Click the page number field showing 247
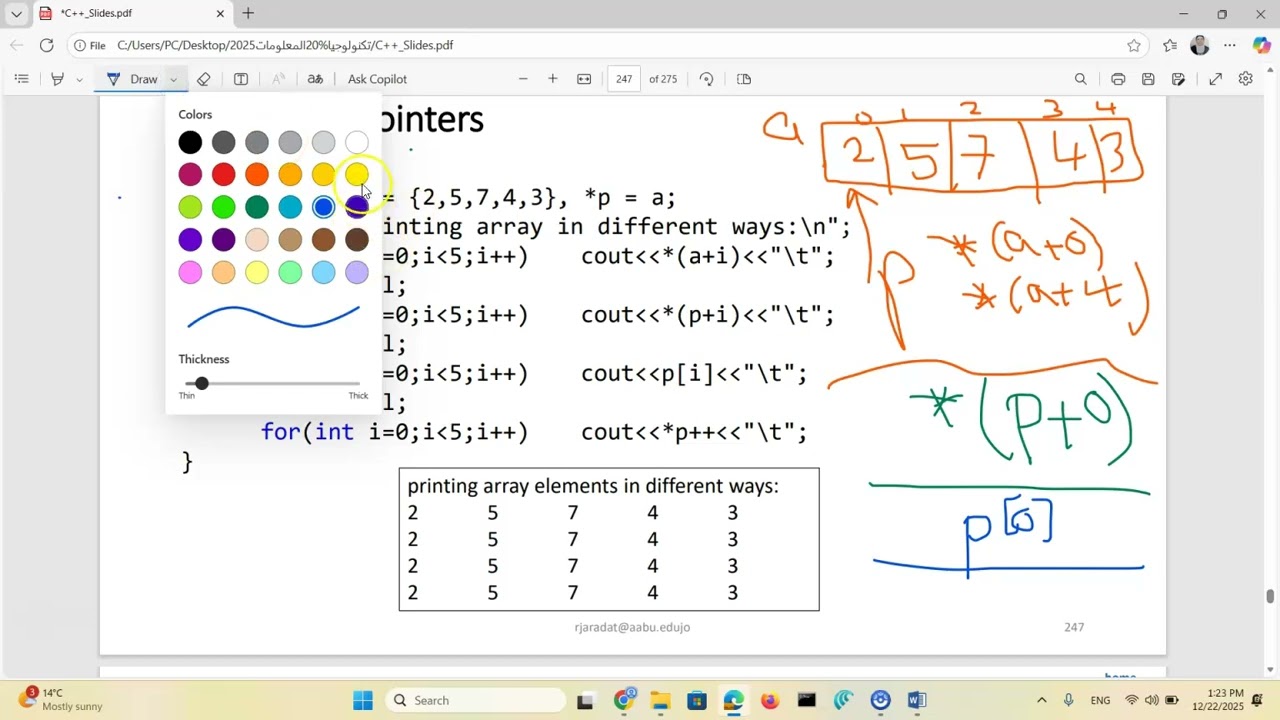This screenshot has height=720, width=1280. pos(624,79)
